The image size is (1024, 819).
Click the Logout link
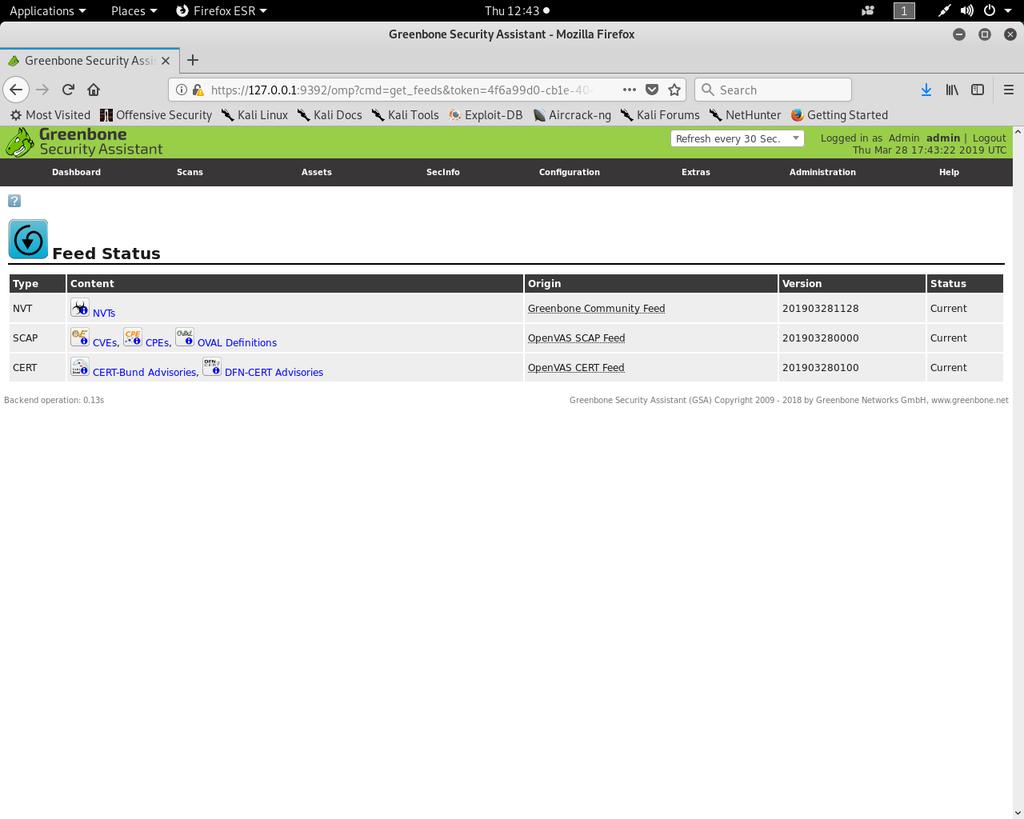click(x=989, y=138)
